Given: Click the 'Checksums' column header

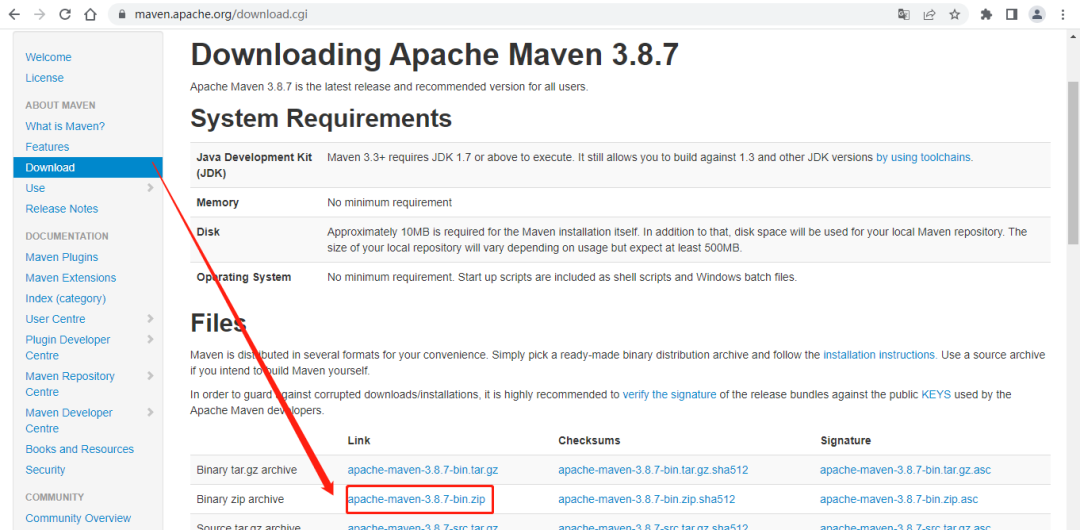Looking at the screenshot, I should click(x=590, y=440).
